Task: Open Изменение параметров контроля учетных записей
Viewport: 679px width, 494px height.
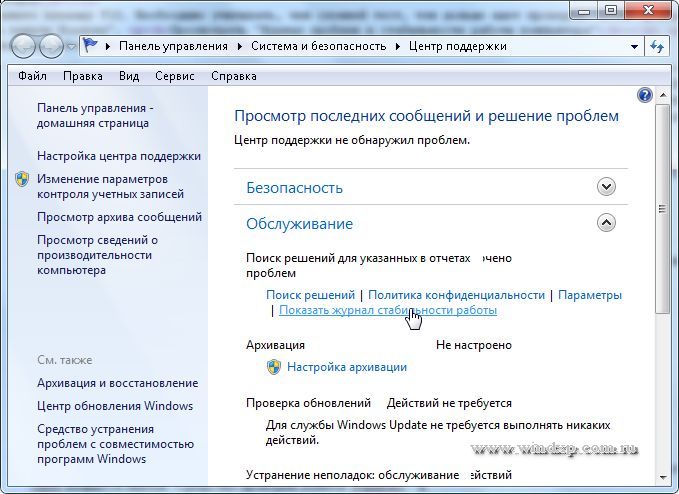Action: click(110, 187)
